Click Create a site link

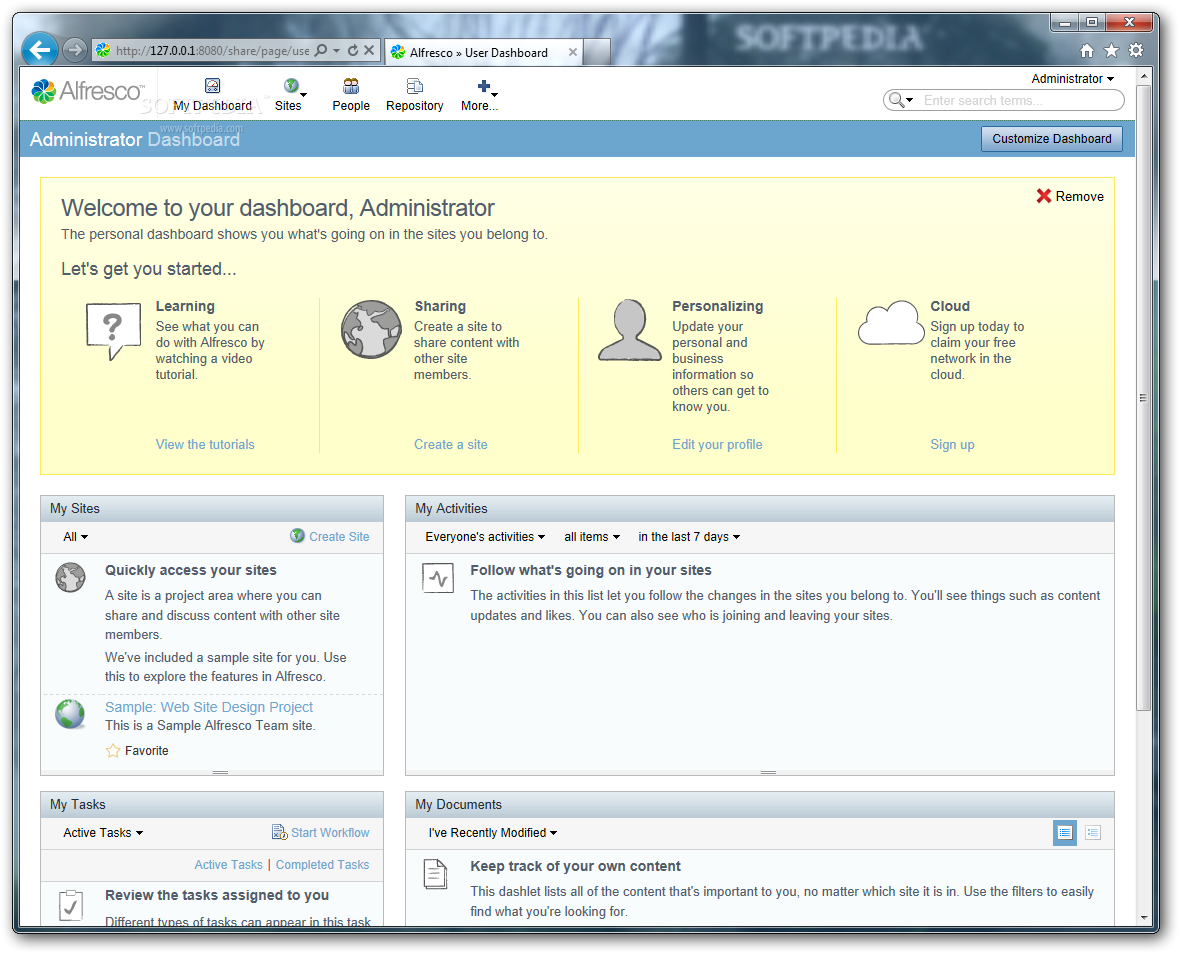coord(451,445)
